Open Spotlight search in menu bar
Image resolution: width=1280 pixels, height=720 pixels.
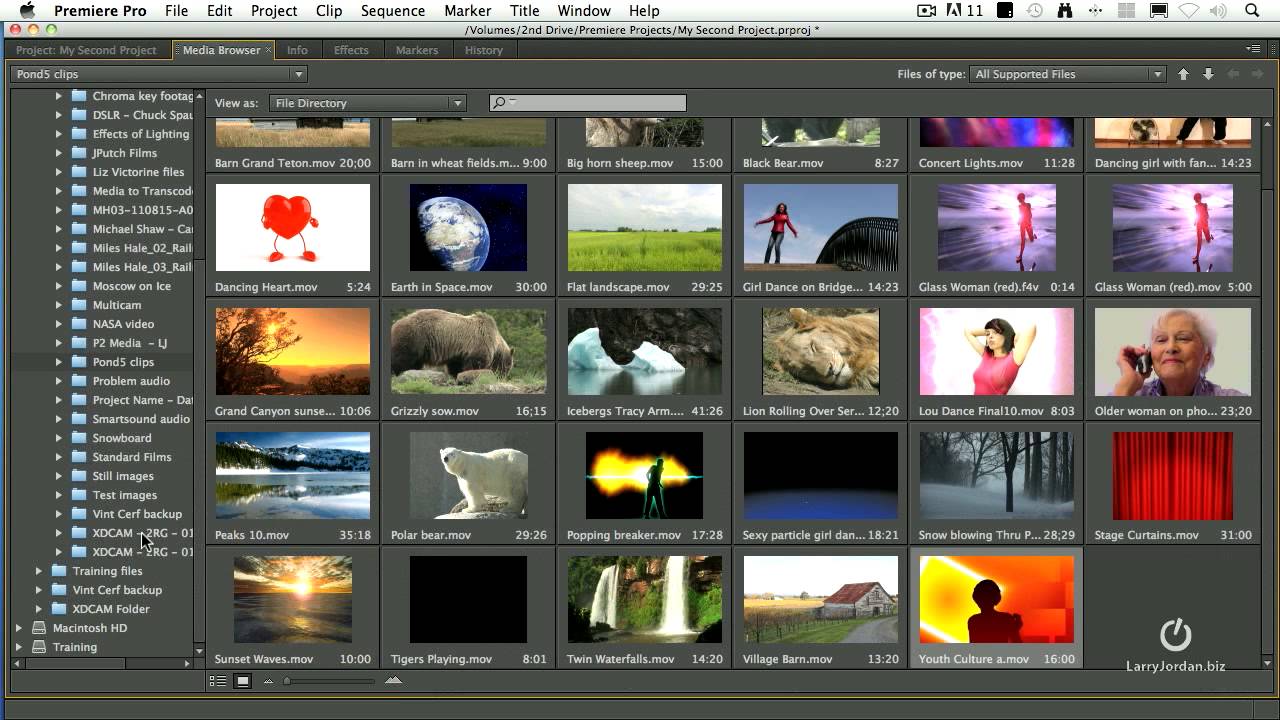(1252, 11)
